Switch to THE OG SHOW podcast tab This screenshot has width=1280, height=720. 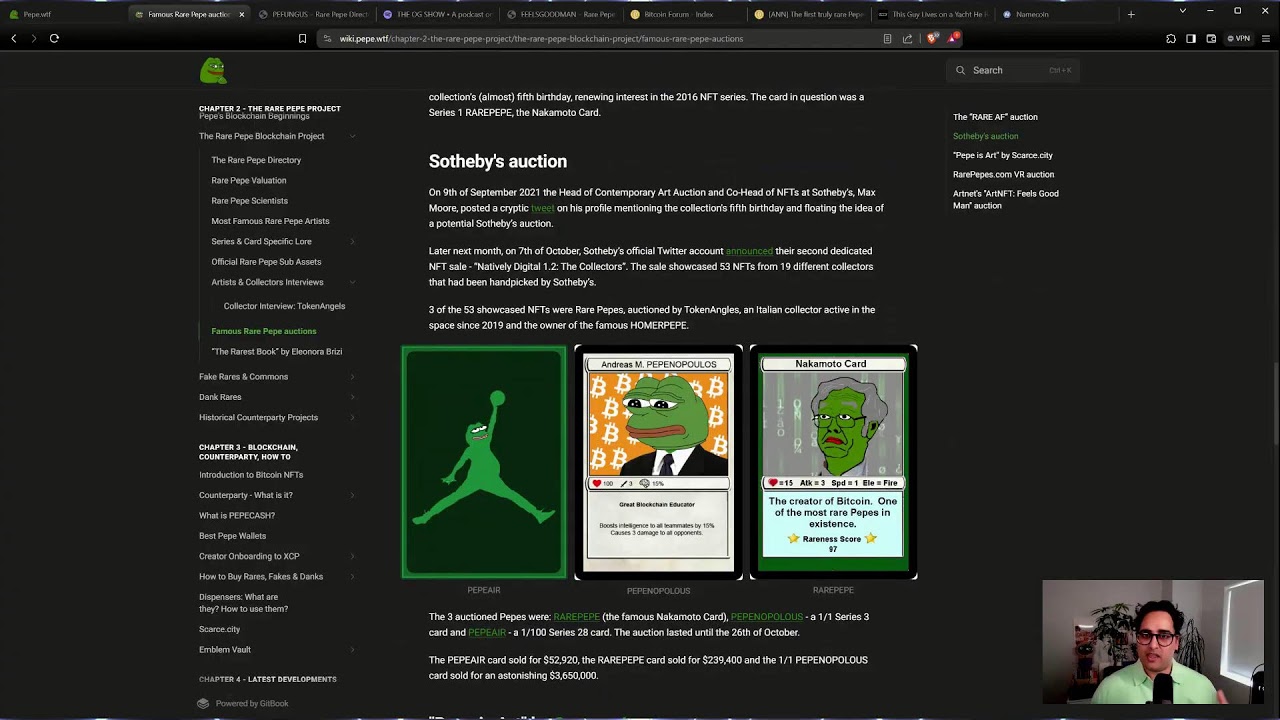[x=438, y=15]
